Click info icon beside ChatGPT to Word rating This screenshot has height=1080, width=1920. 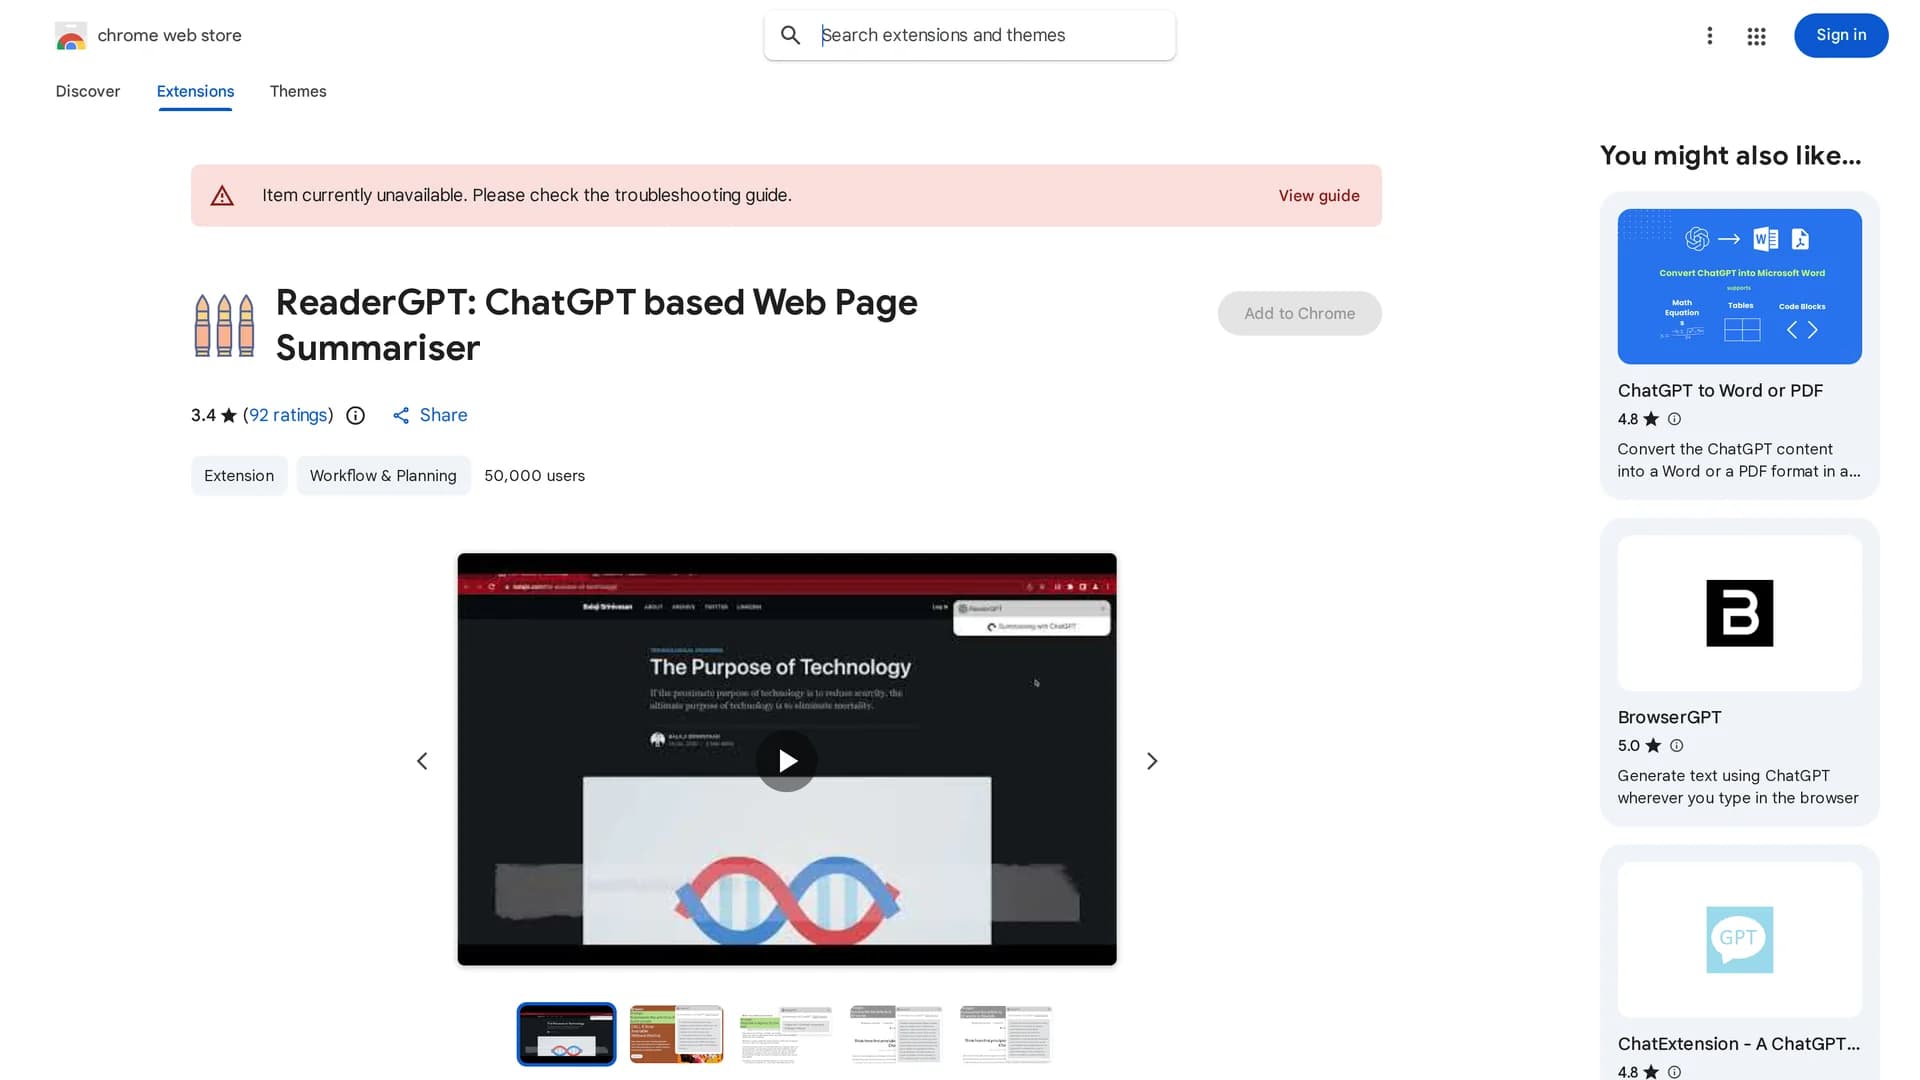(1674, 419)
